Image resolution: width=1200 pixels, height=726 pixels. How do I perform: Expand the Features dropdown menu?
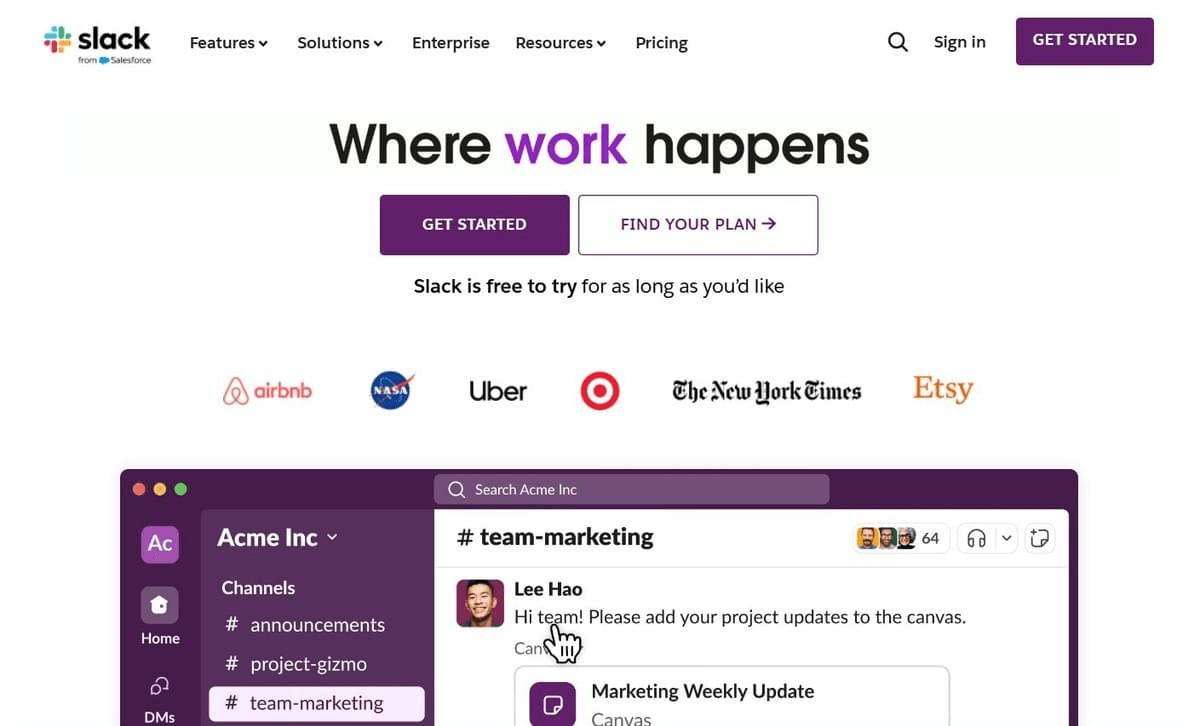pos(228,43)
